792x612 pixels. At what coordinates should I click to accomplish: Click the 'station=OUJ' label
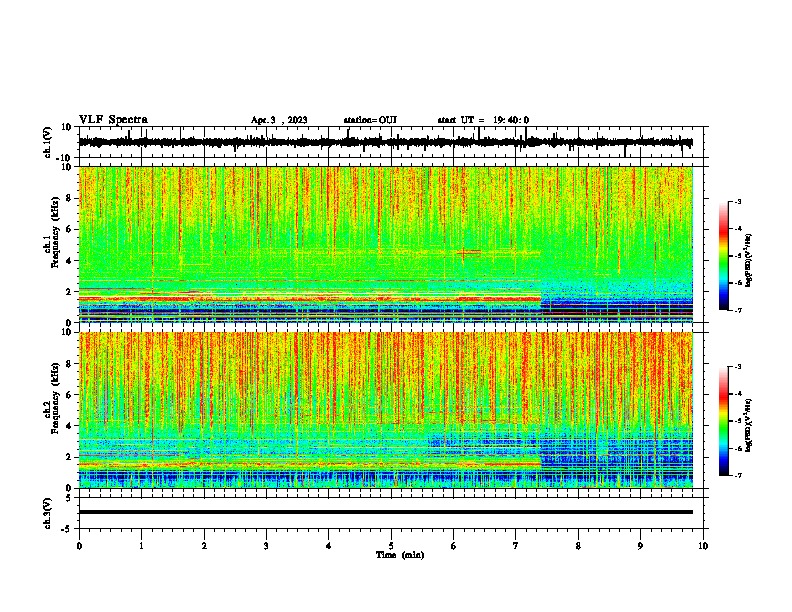(370, 120)
